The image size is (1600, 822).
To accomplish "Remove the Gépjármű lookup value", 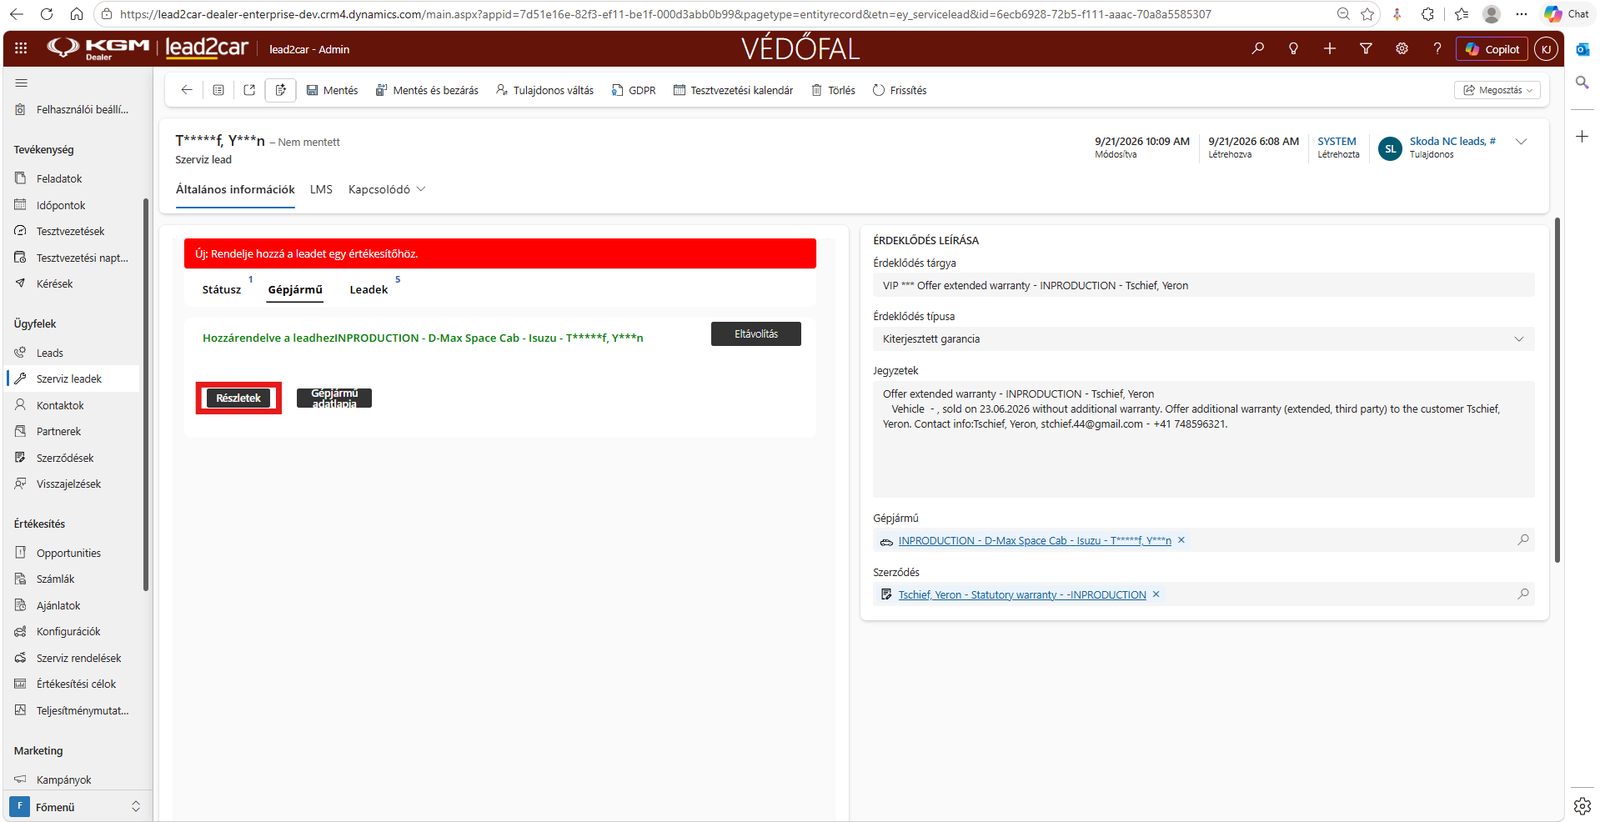I will (x=1181, y=540).
